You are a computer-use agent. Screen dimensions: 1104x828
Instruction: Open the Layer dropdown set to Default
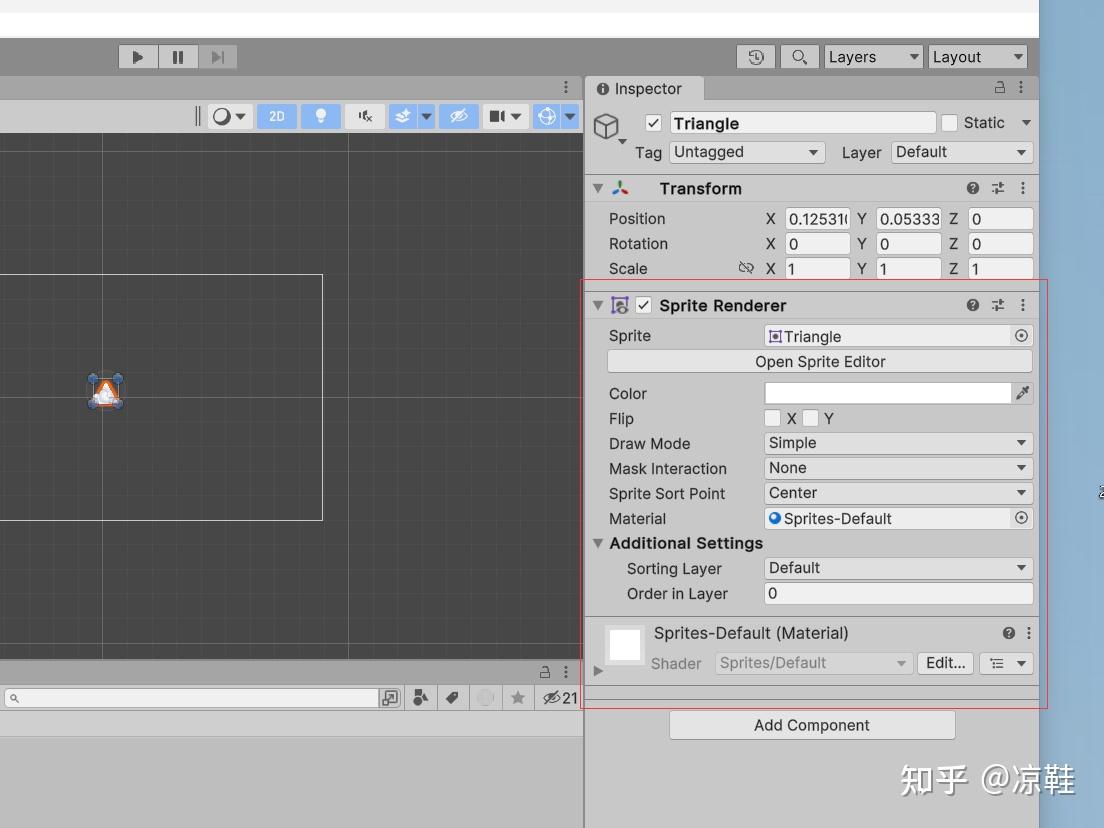[x=961, y=152]
